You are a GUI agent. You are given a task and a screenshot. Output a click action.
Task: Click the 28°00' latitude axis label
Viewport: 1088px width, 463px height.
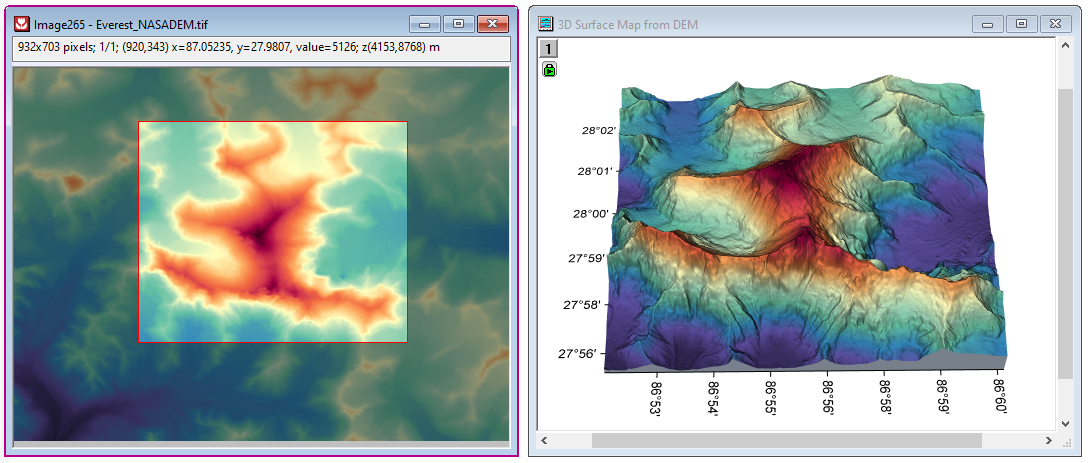590,213
